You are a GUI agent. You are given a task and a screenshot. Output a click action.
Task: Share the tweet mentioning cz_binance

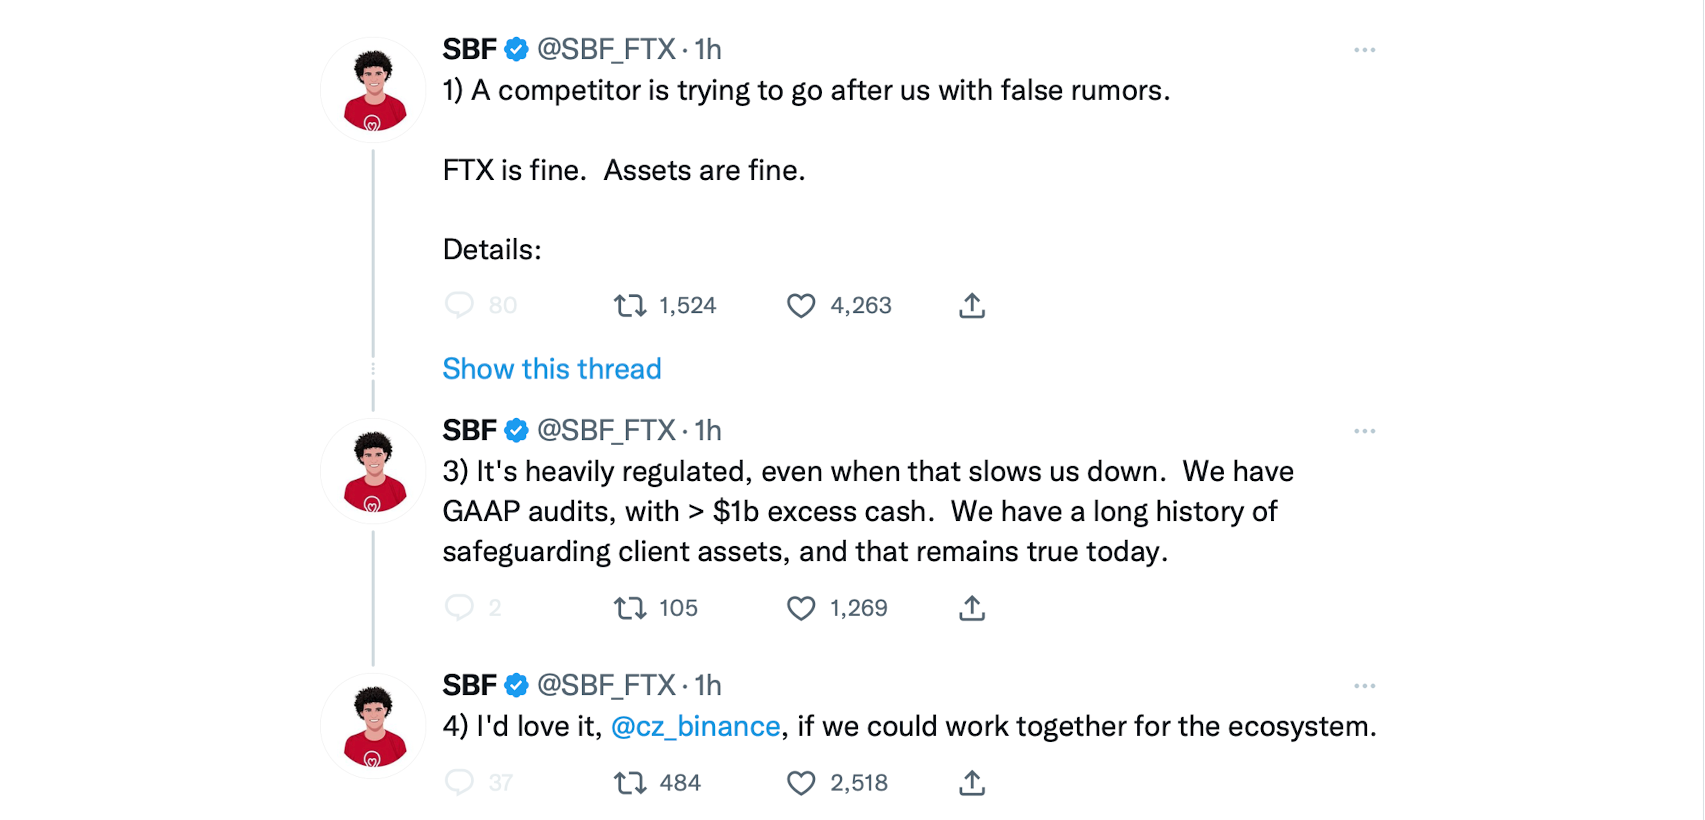coord(972,783)
